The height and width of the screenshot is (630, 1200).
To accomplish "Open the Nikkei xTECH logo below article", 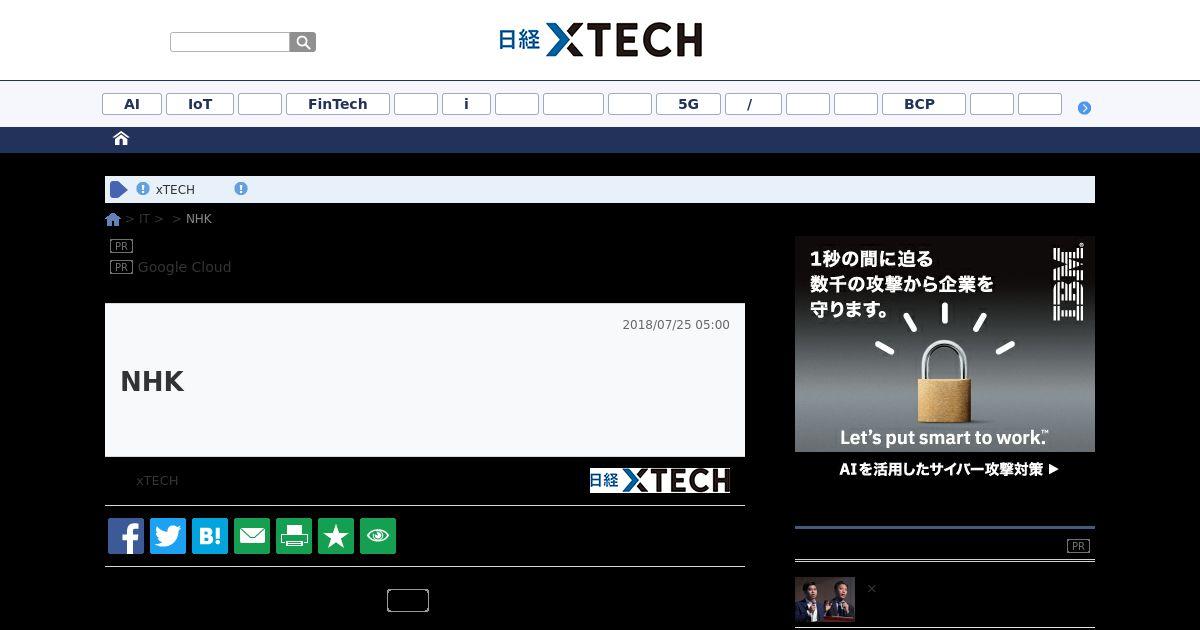I will click(660, 481).
